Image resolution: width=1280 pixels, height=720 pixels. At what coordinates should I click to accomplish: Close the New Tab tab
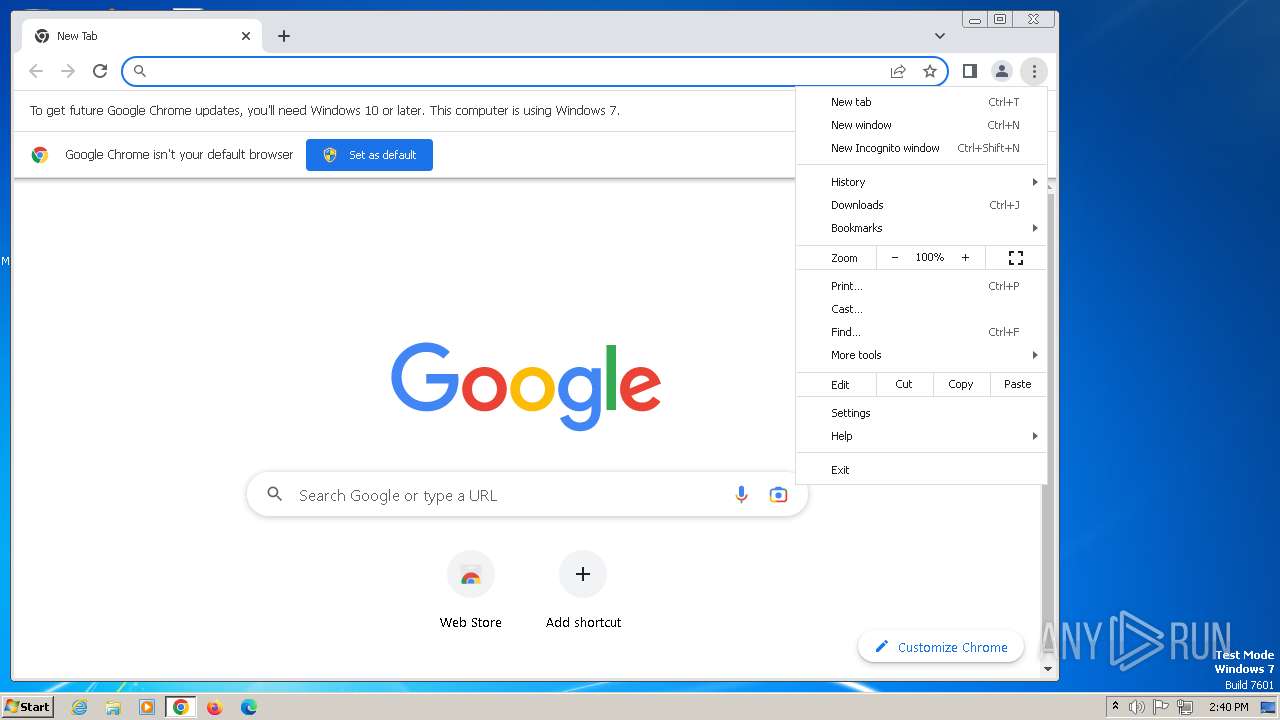[x=246, y=36]
